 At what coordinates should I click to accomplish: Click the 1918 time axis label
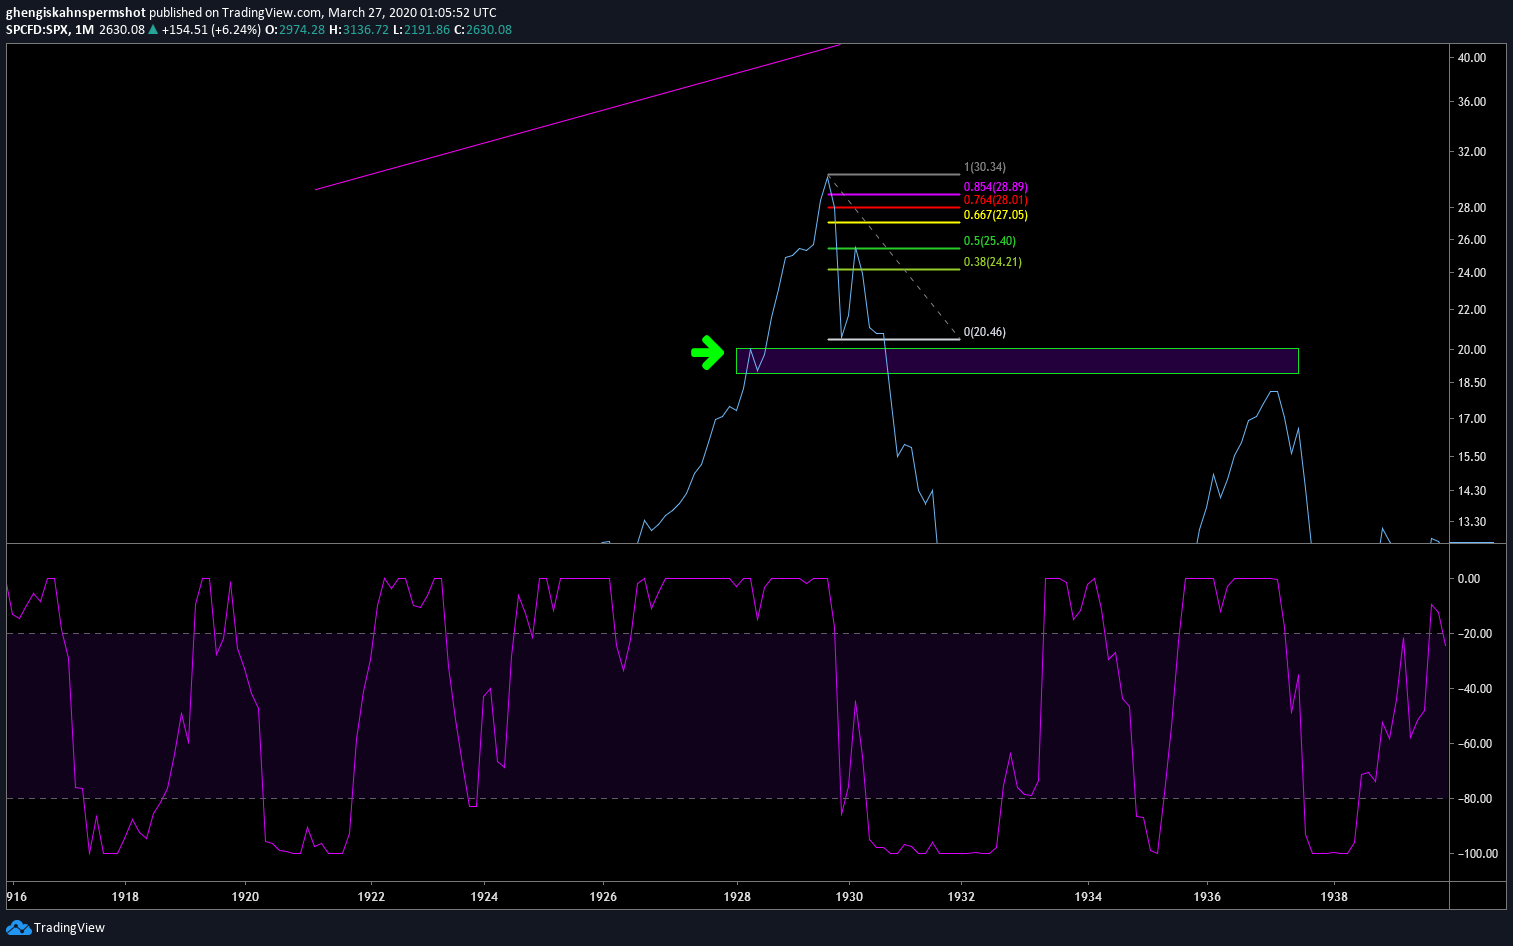coord(125,897)
